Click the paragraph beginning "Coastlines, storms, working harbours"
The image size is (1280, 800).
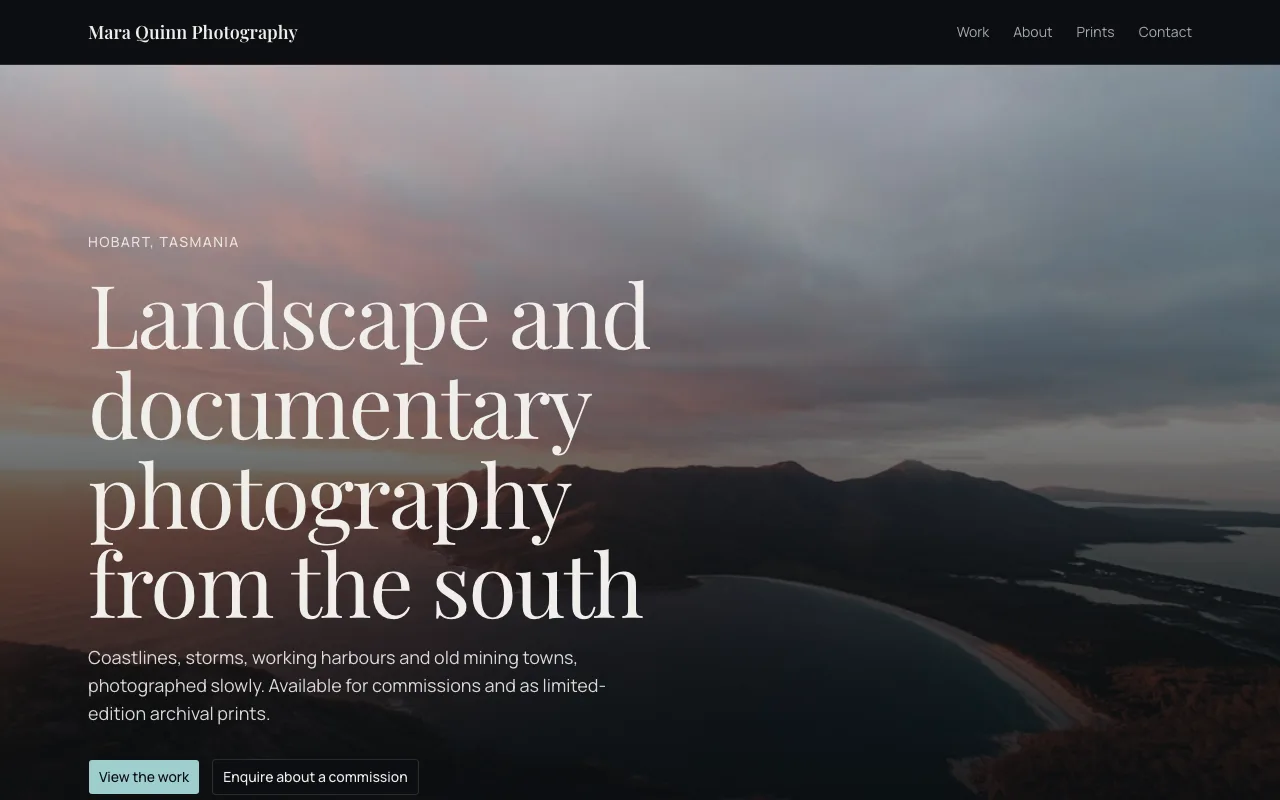(347, 686)
